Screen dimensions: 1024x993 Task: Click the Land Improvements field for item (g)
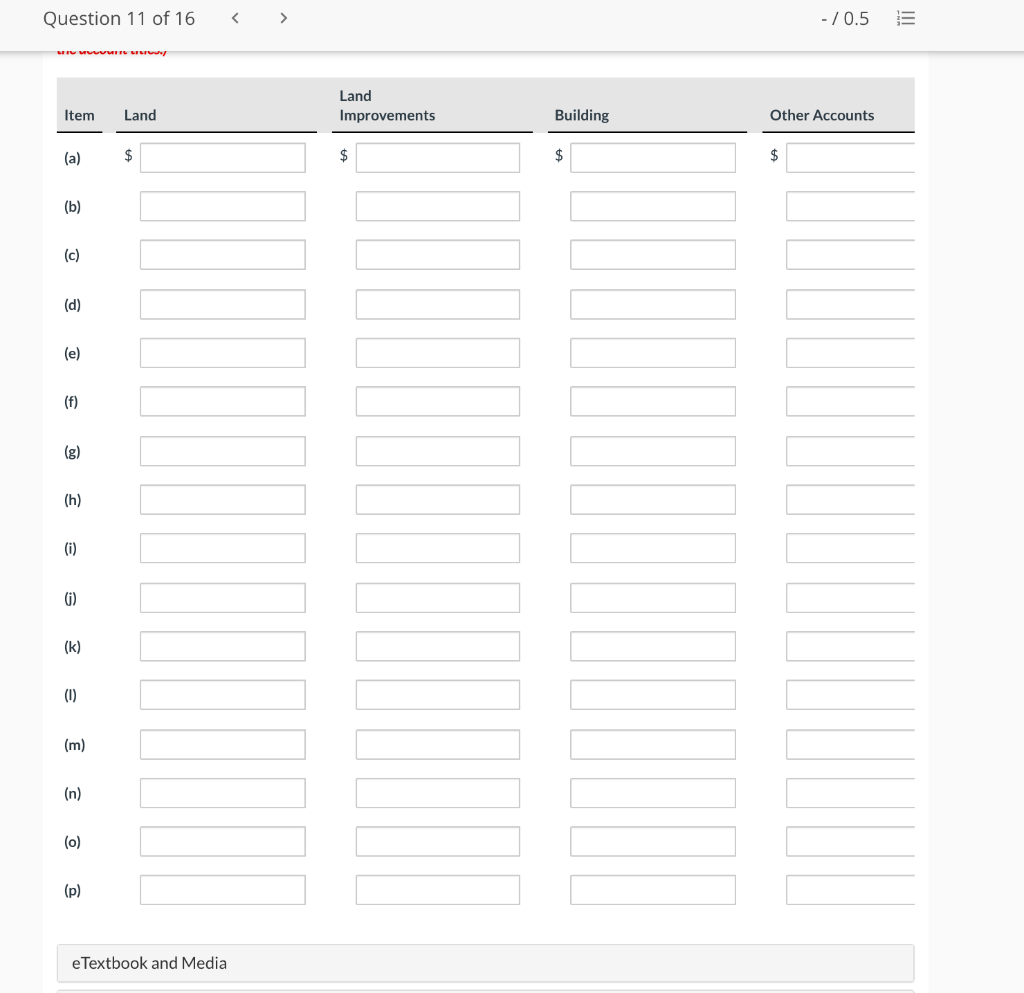438,451
